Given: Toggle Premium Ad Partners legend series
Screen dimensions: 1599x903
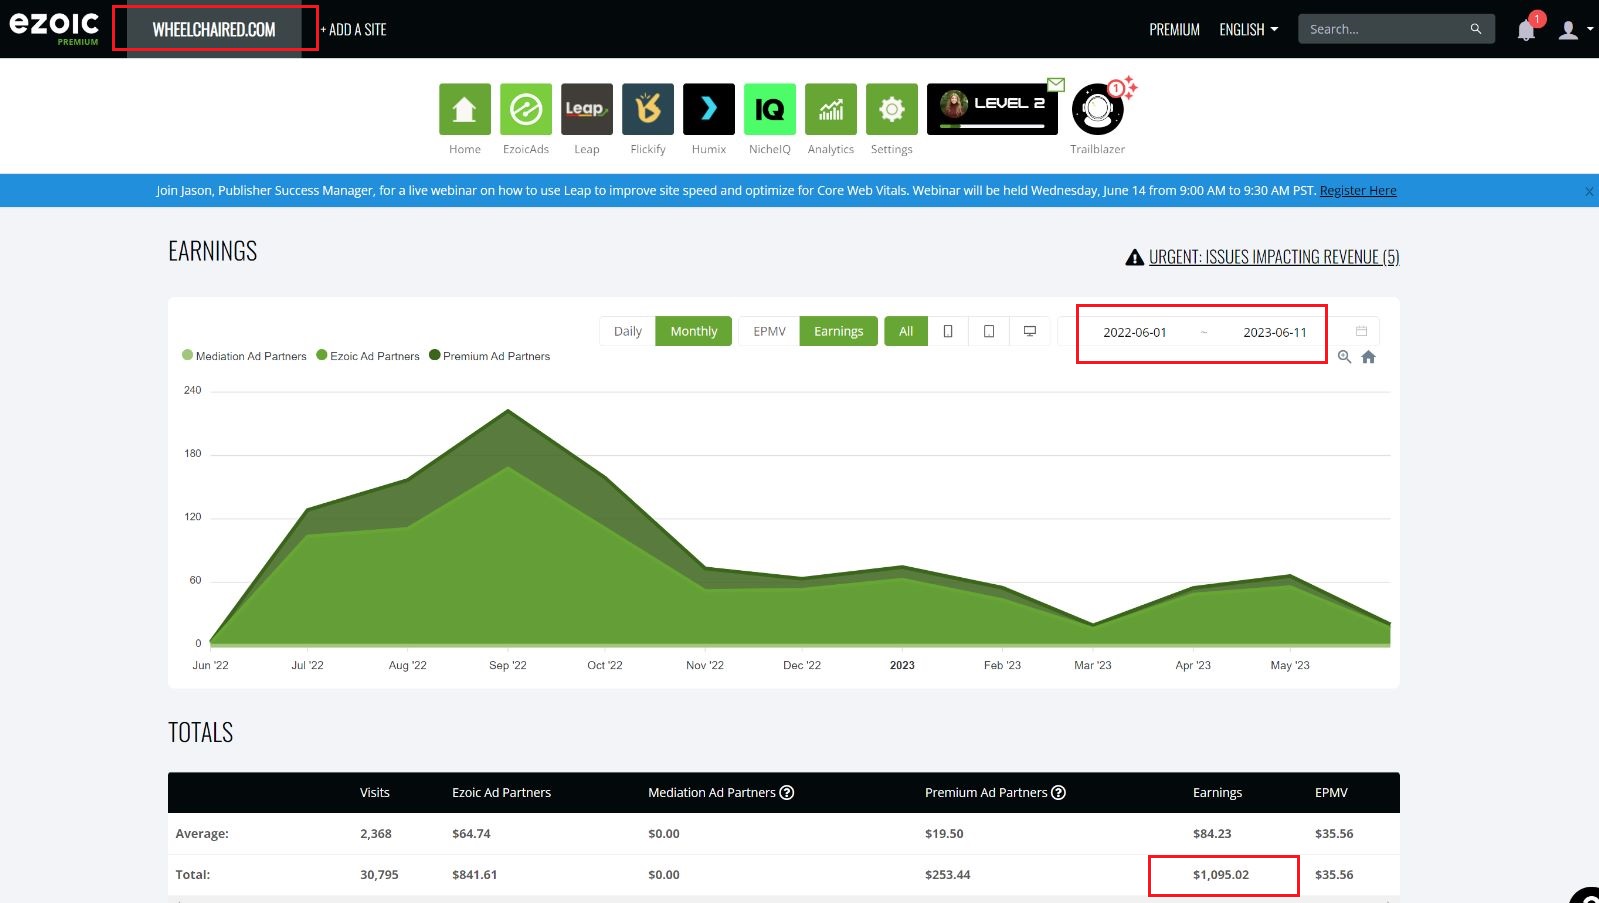Looking at the screenshot, I should click(490, 356).
